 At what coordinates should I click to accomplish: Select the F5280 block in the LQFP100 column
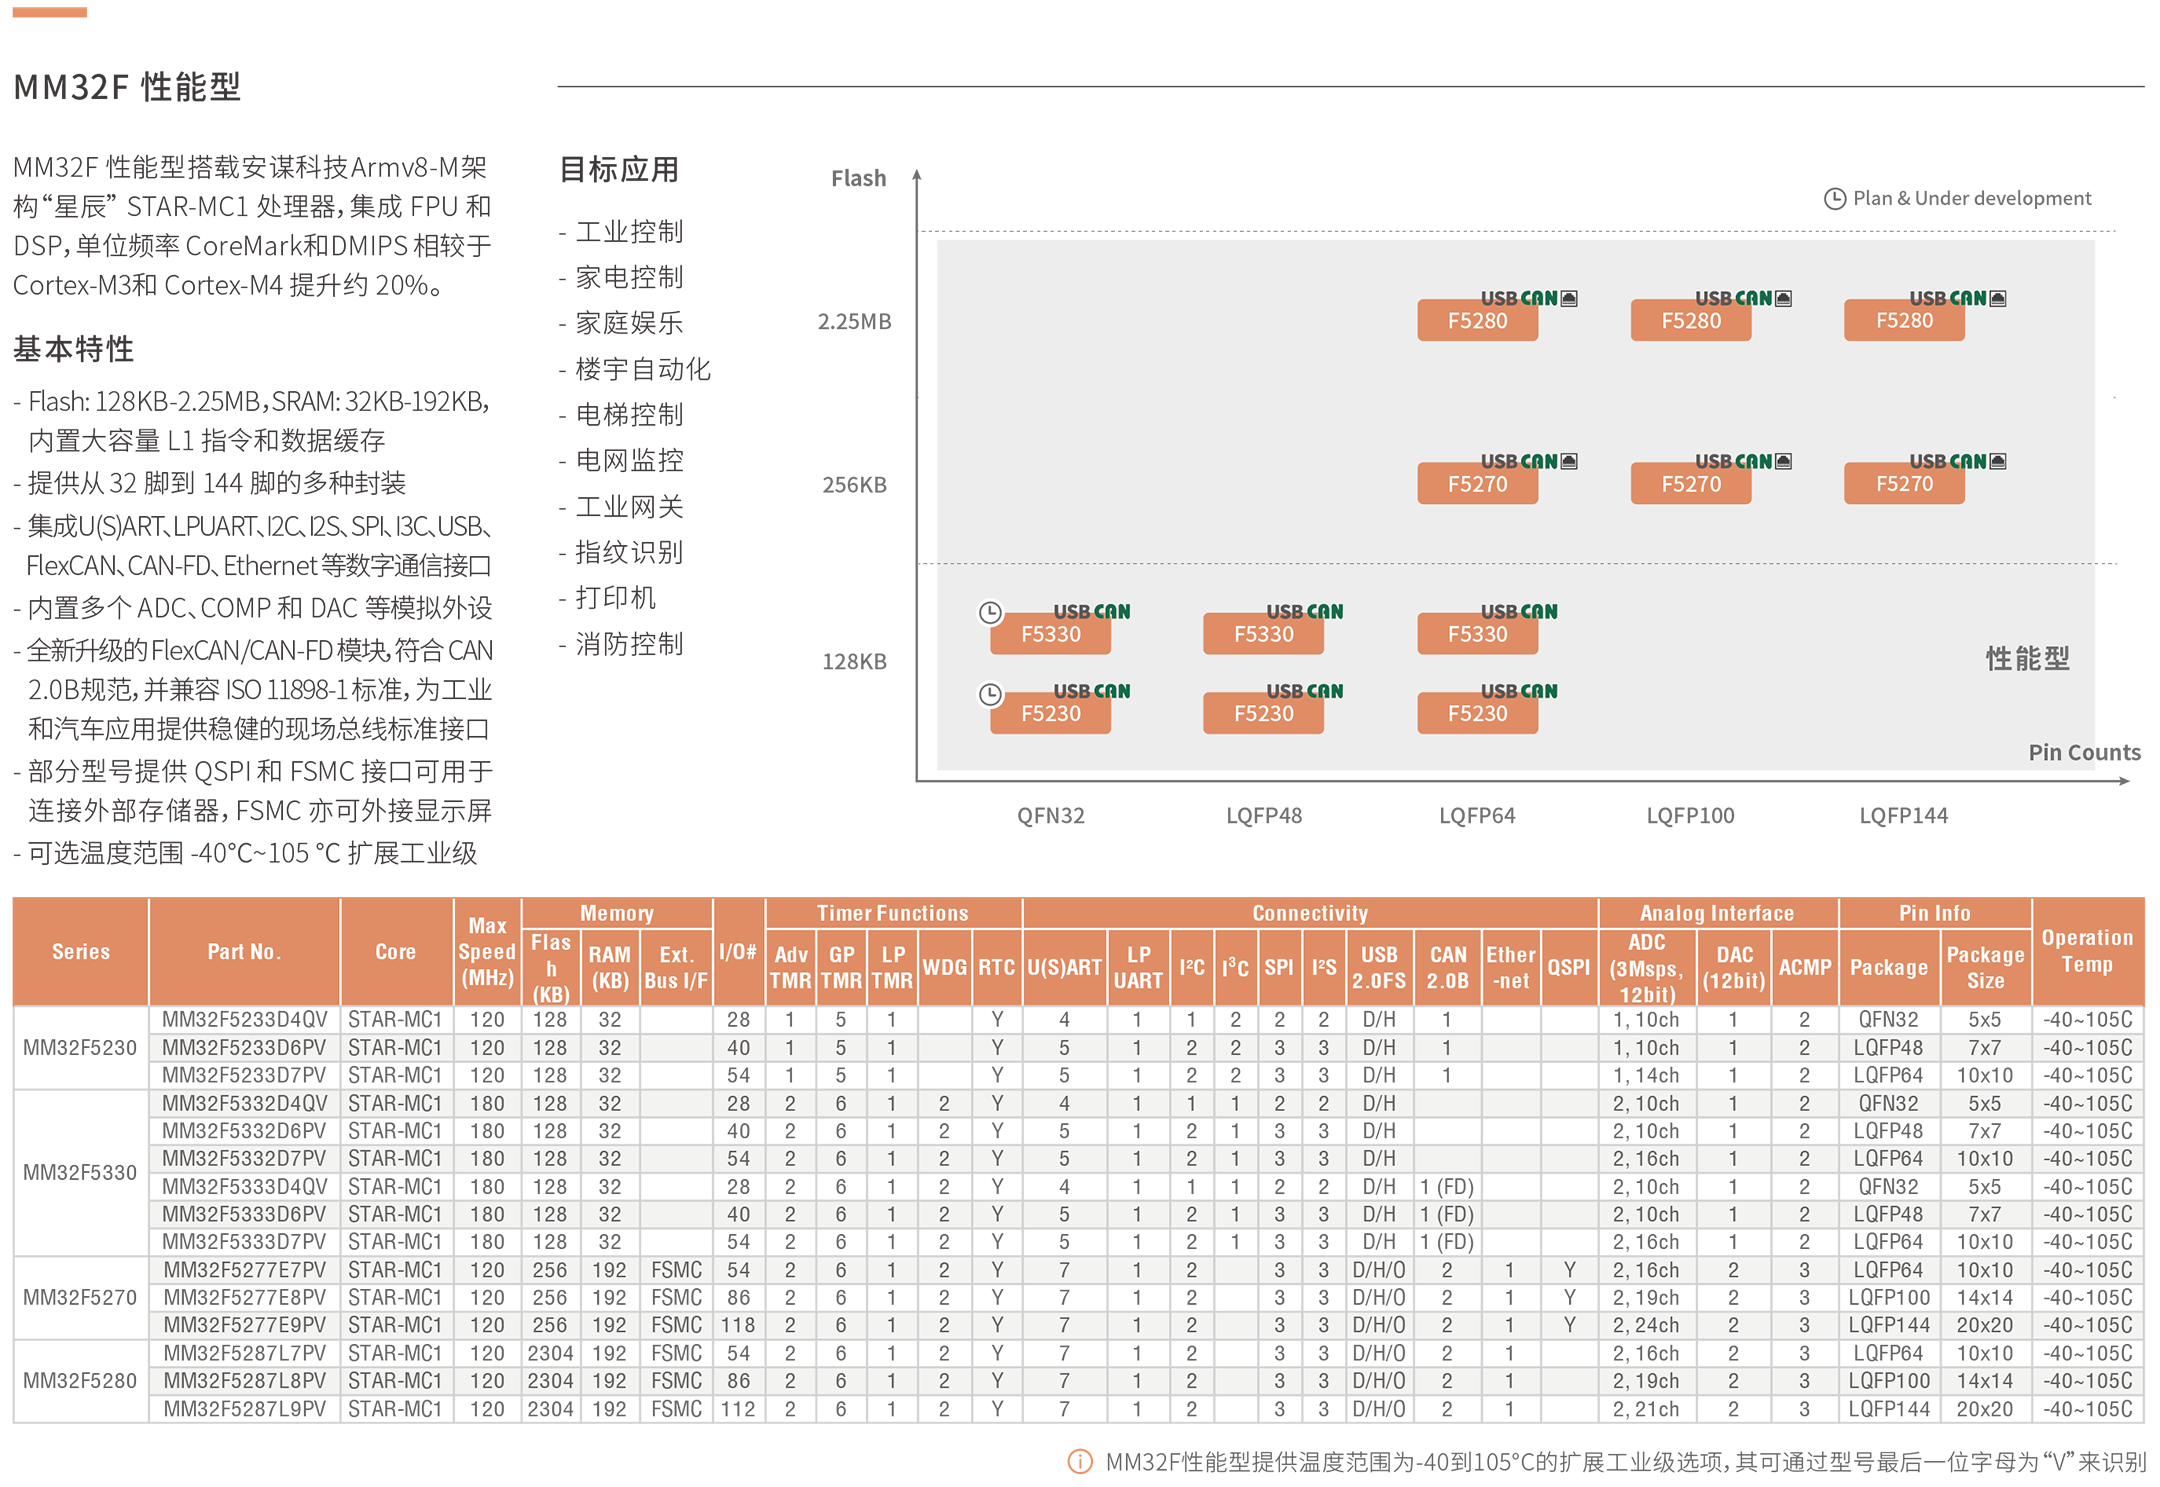point(1691,321)
